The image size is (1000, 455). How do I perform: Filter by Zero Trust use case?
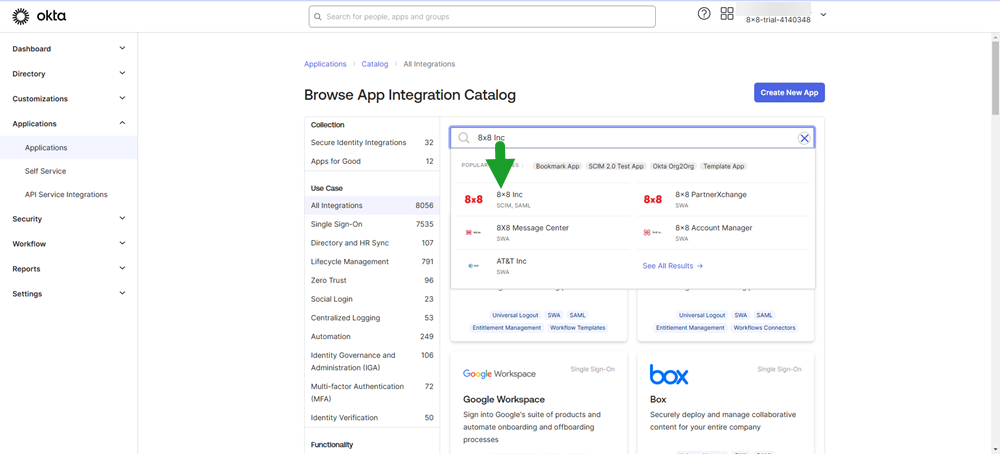(x=372, y=280)
